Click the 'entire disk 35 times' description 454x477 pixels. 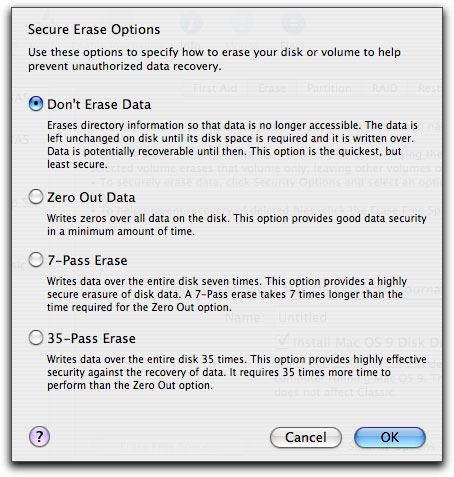click(237, 372)
